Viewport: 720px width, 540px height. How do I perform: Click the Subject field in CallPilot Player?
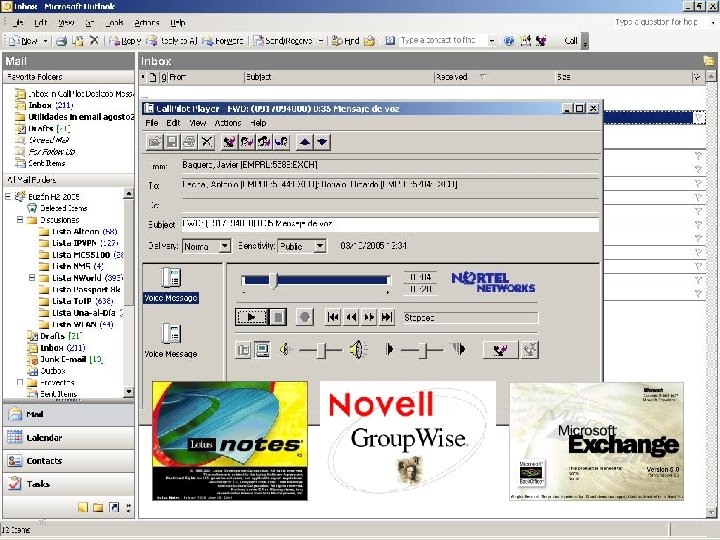click(x=390, y=224)
